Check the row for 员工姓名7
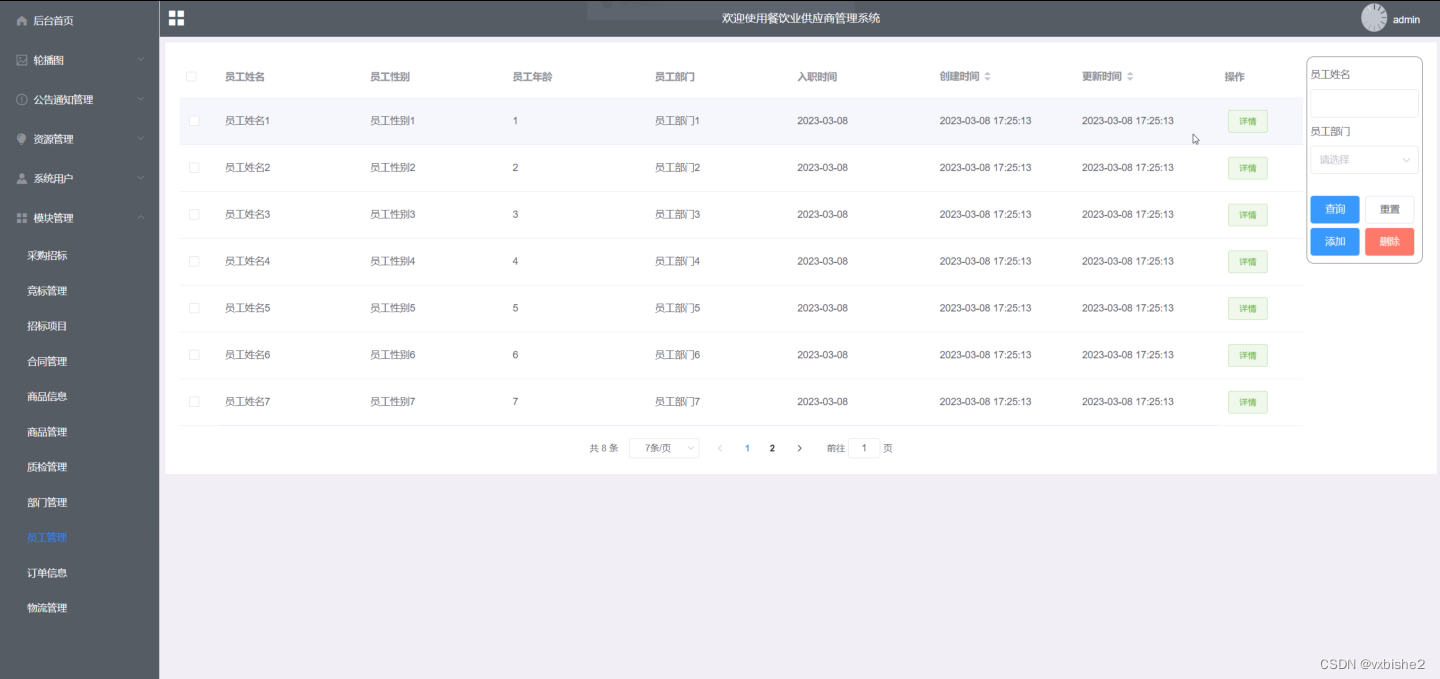Viewport: 1440px width, 679px height. coord(194,402)
